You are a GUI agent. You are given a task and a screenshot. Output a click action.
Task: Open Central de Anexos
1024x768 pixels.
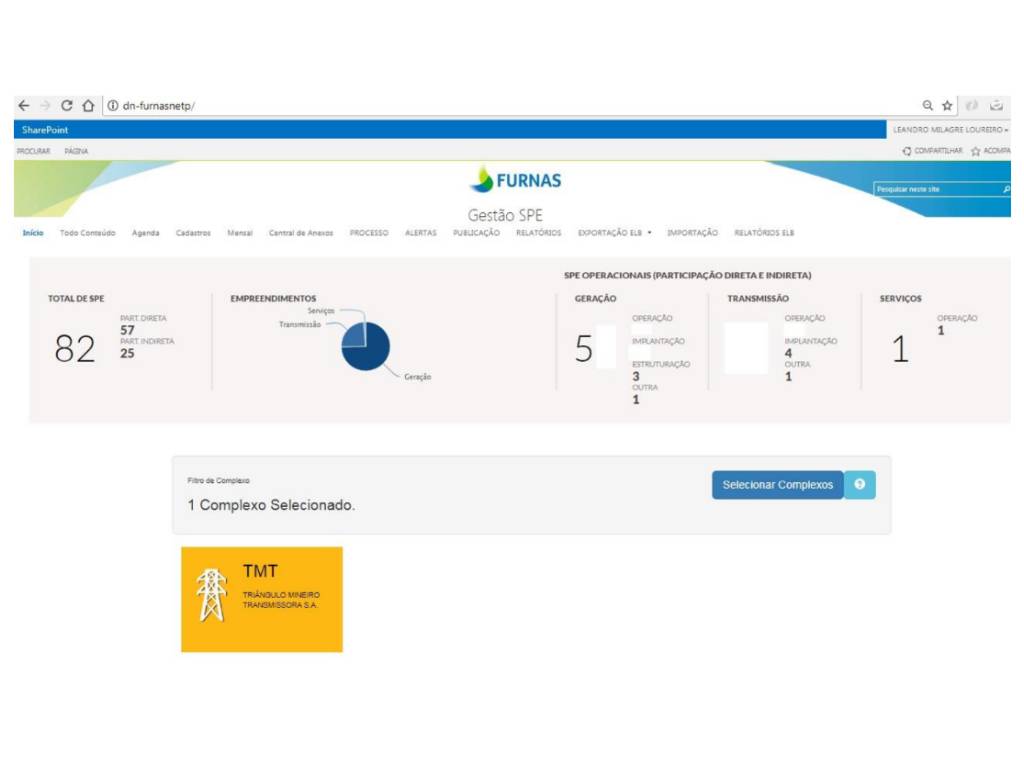(x=301, y=232)
